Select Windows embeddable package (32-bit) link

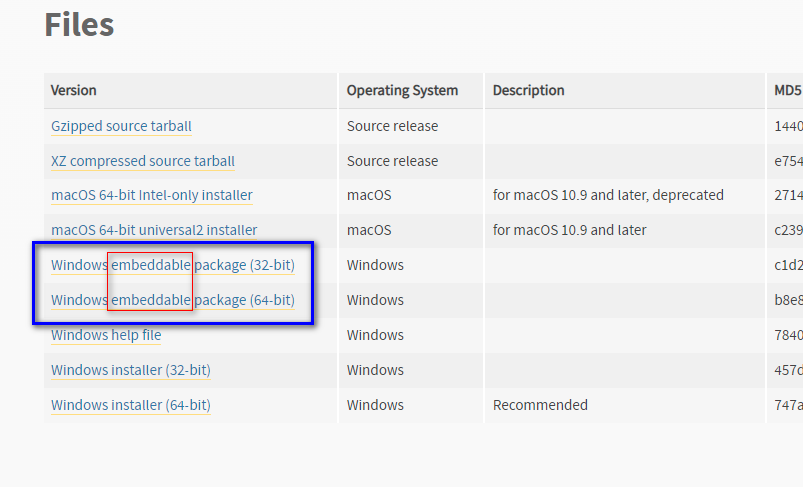click(x=172, y=265)
